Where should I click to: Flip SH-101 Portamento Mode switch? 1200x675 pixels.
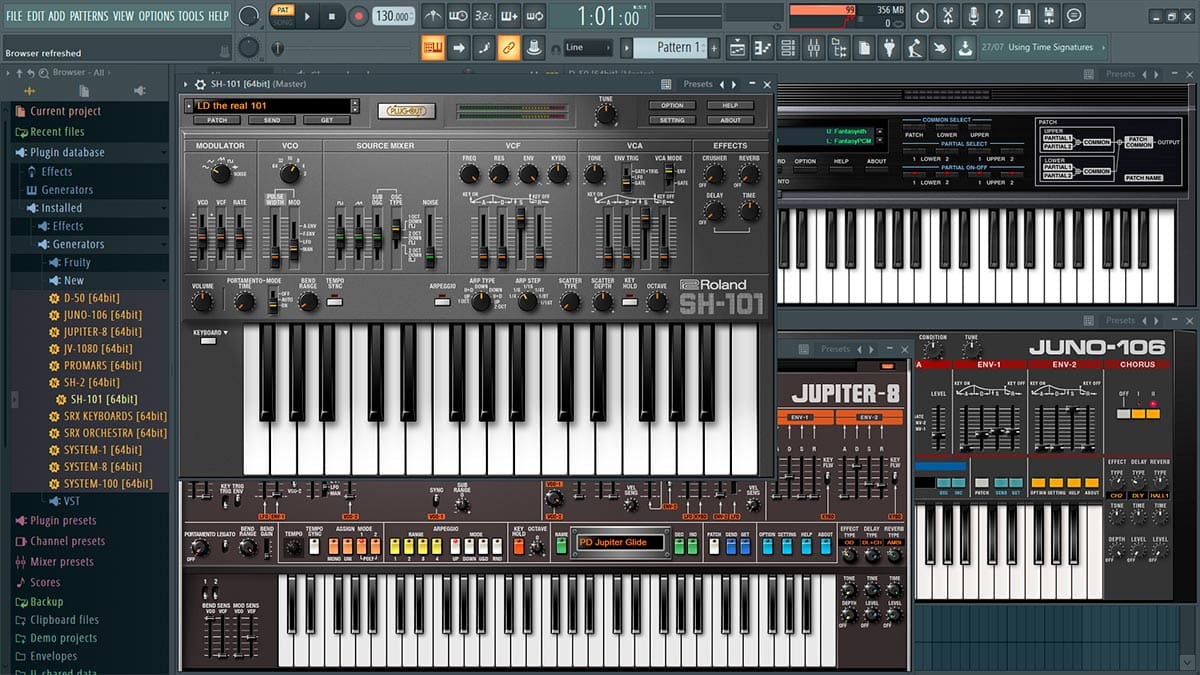click(x=271, y=301)
